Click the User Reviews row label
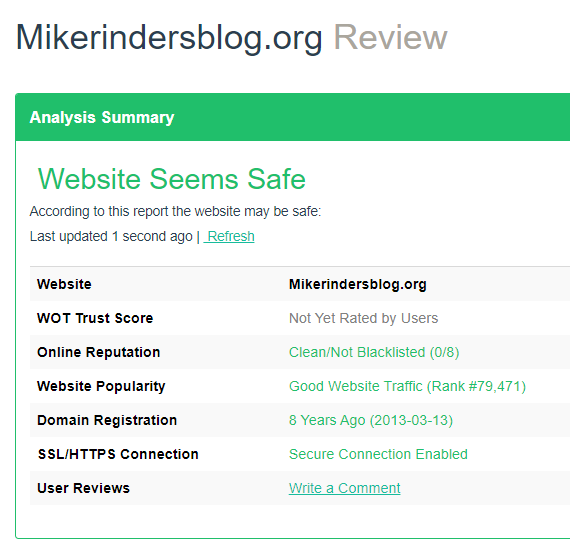Image resolution: width=570 pixels, height=556 pixels. (x=83, y=488)
